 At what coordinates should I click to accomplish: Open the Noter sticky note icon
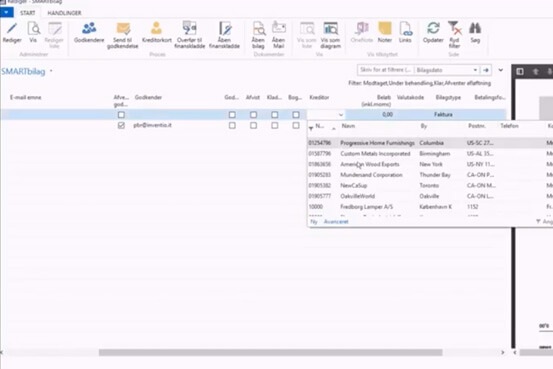pos(385,28)
